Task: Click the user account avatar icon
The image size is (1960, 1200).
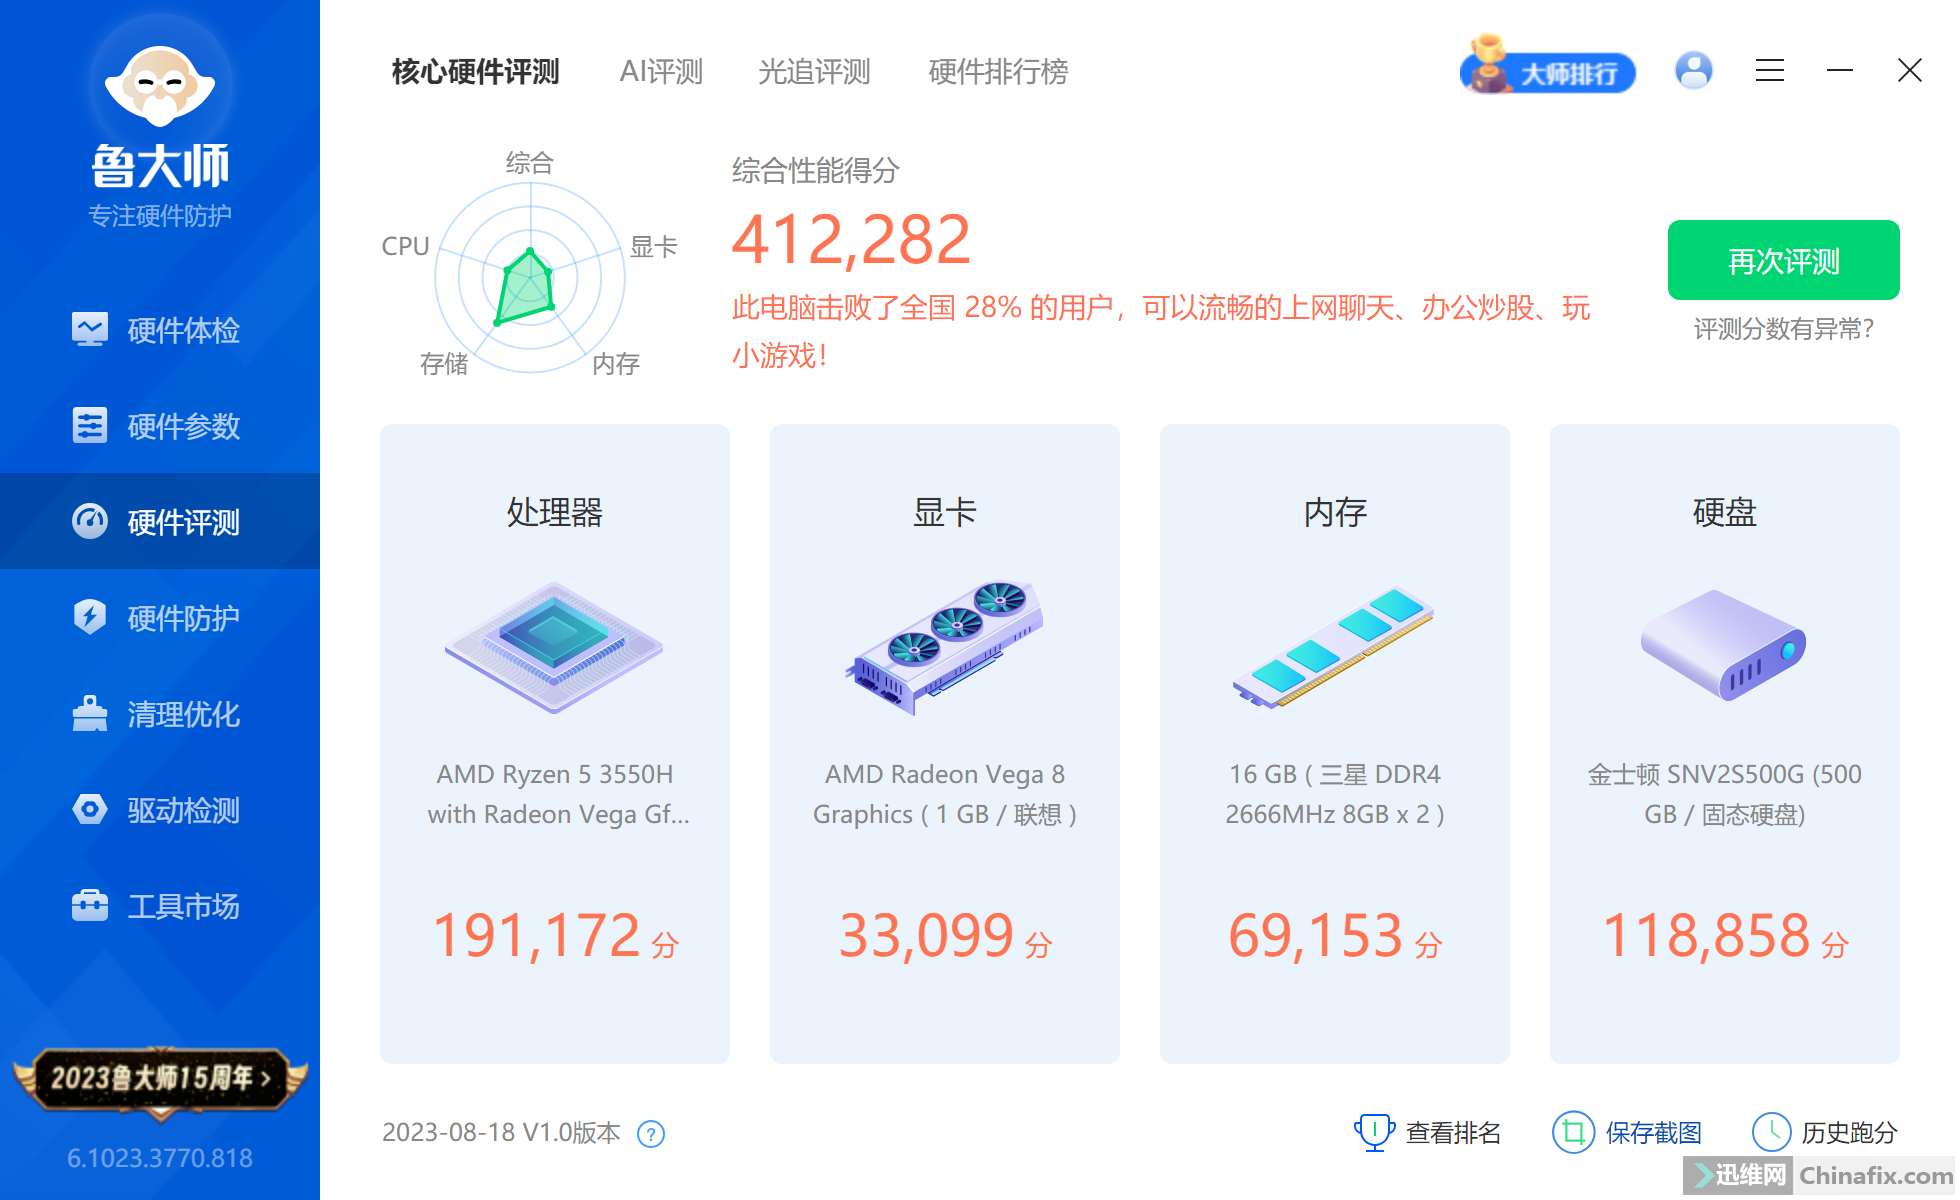Action: [1694, 70]
